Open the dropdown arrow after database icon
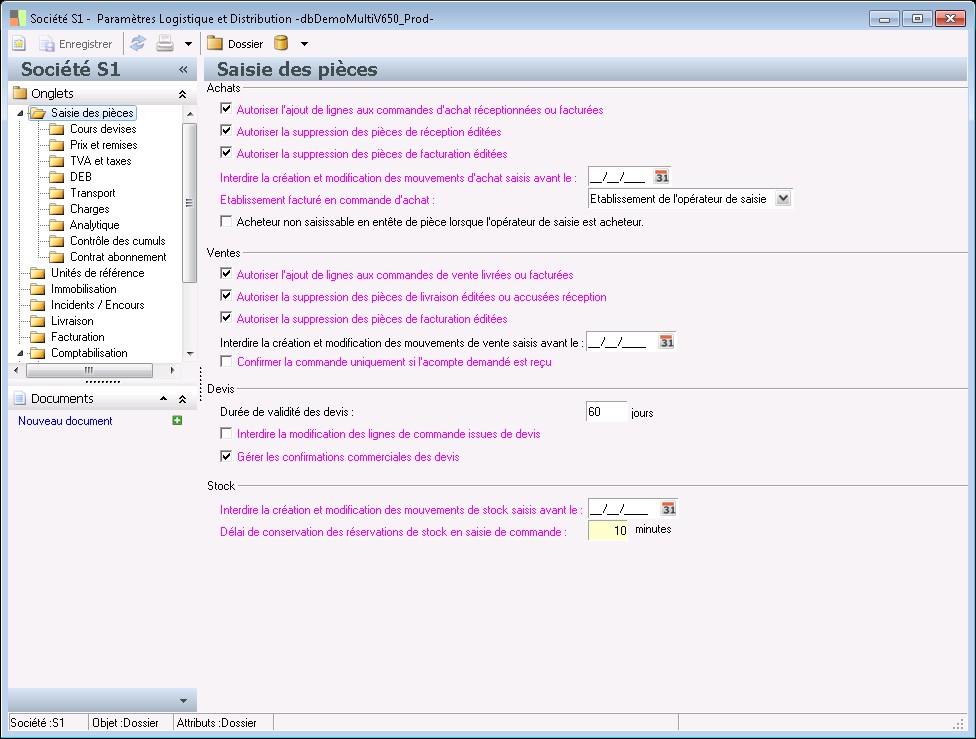This screenshot has height=739, width=976. (x=304, y=44)
